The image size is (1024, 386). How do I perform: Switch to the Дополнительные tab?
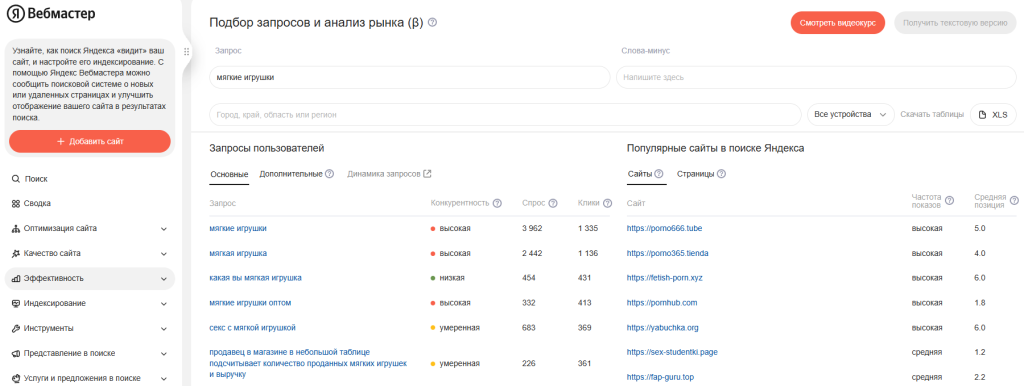click(x=291, y=174)
